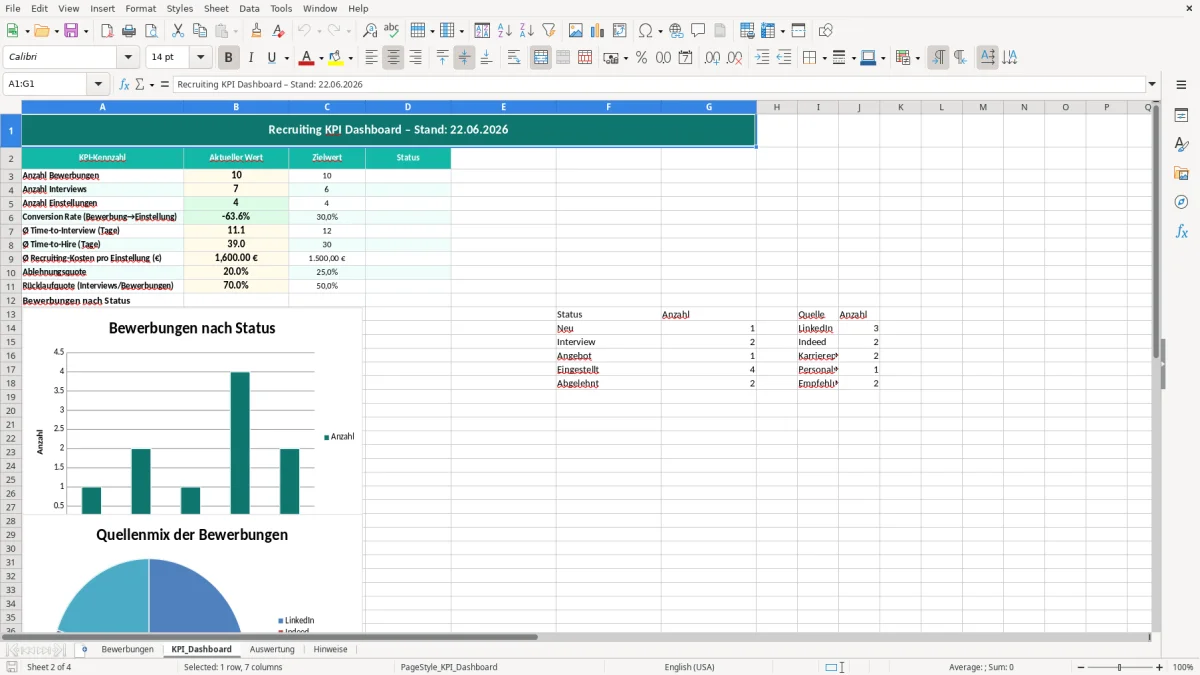Screen dimensions: 1200x675
Task: Open the Function Wizard icon
Action: 124,85
